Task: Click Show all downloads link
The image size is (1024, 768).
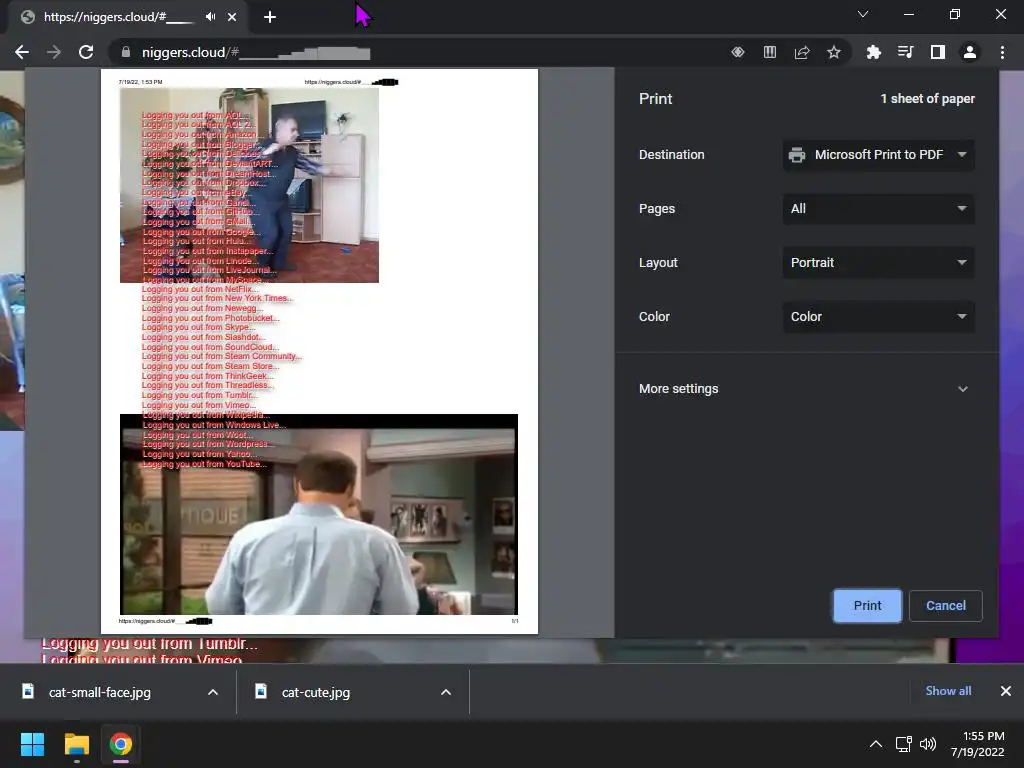Action: pos(948,691)
